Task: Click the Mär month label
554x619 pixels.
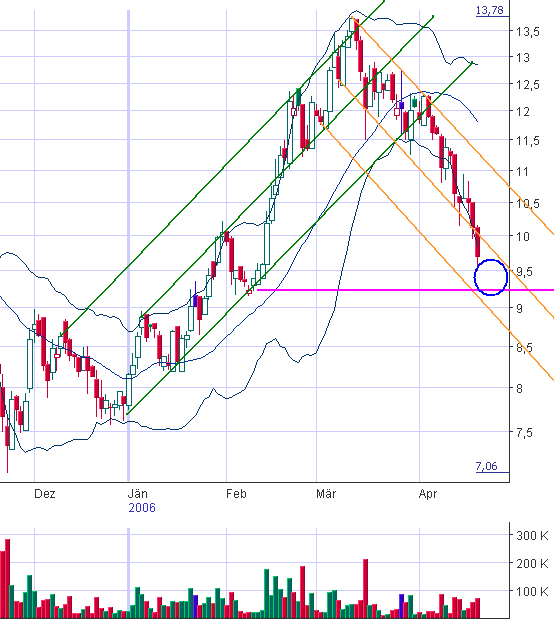Action: point(326,494)
